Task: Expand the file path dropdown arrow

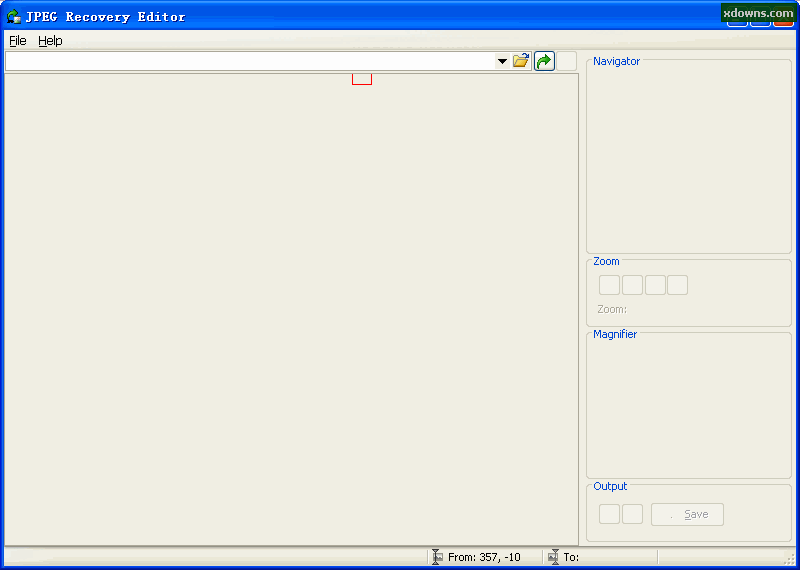Action: point(502,61)
